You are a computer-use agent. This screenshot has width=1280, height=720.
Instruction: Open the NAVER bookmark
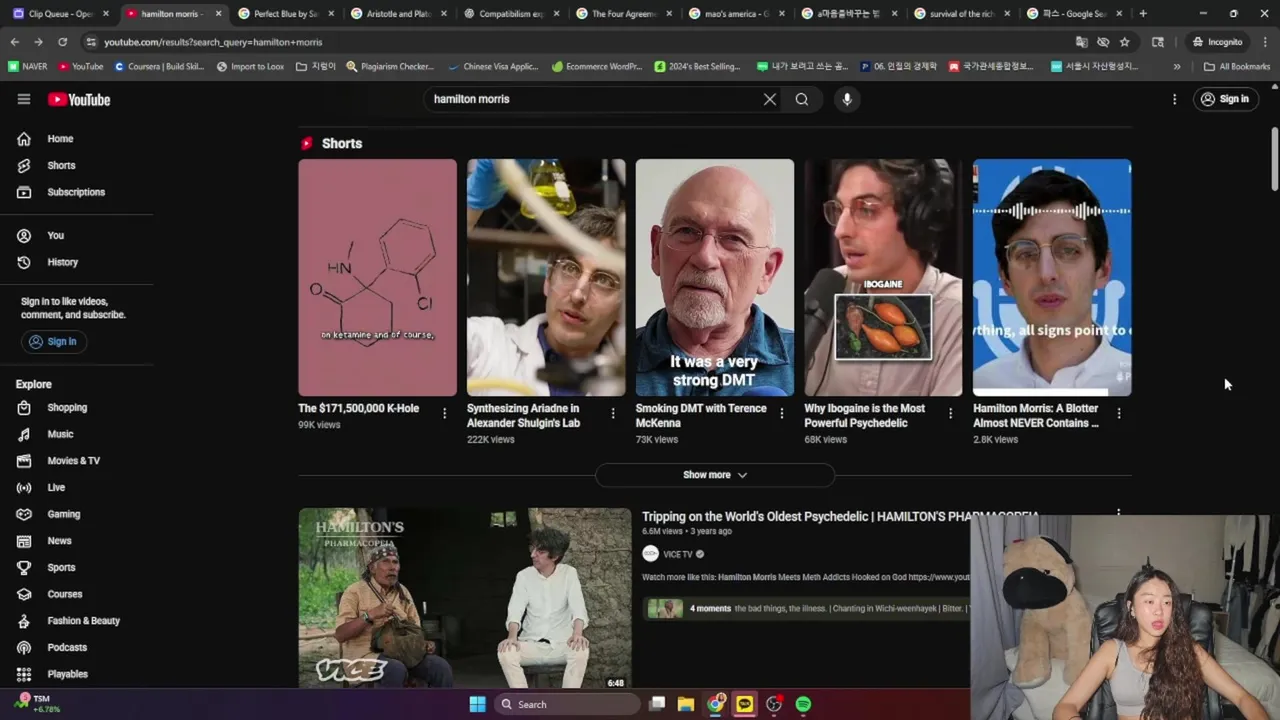[x=28, y=66]
